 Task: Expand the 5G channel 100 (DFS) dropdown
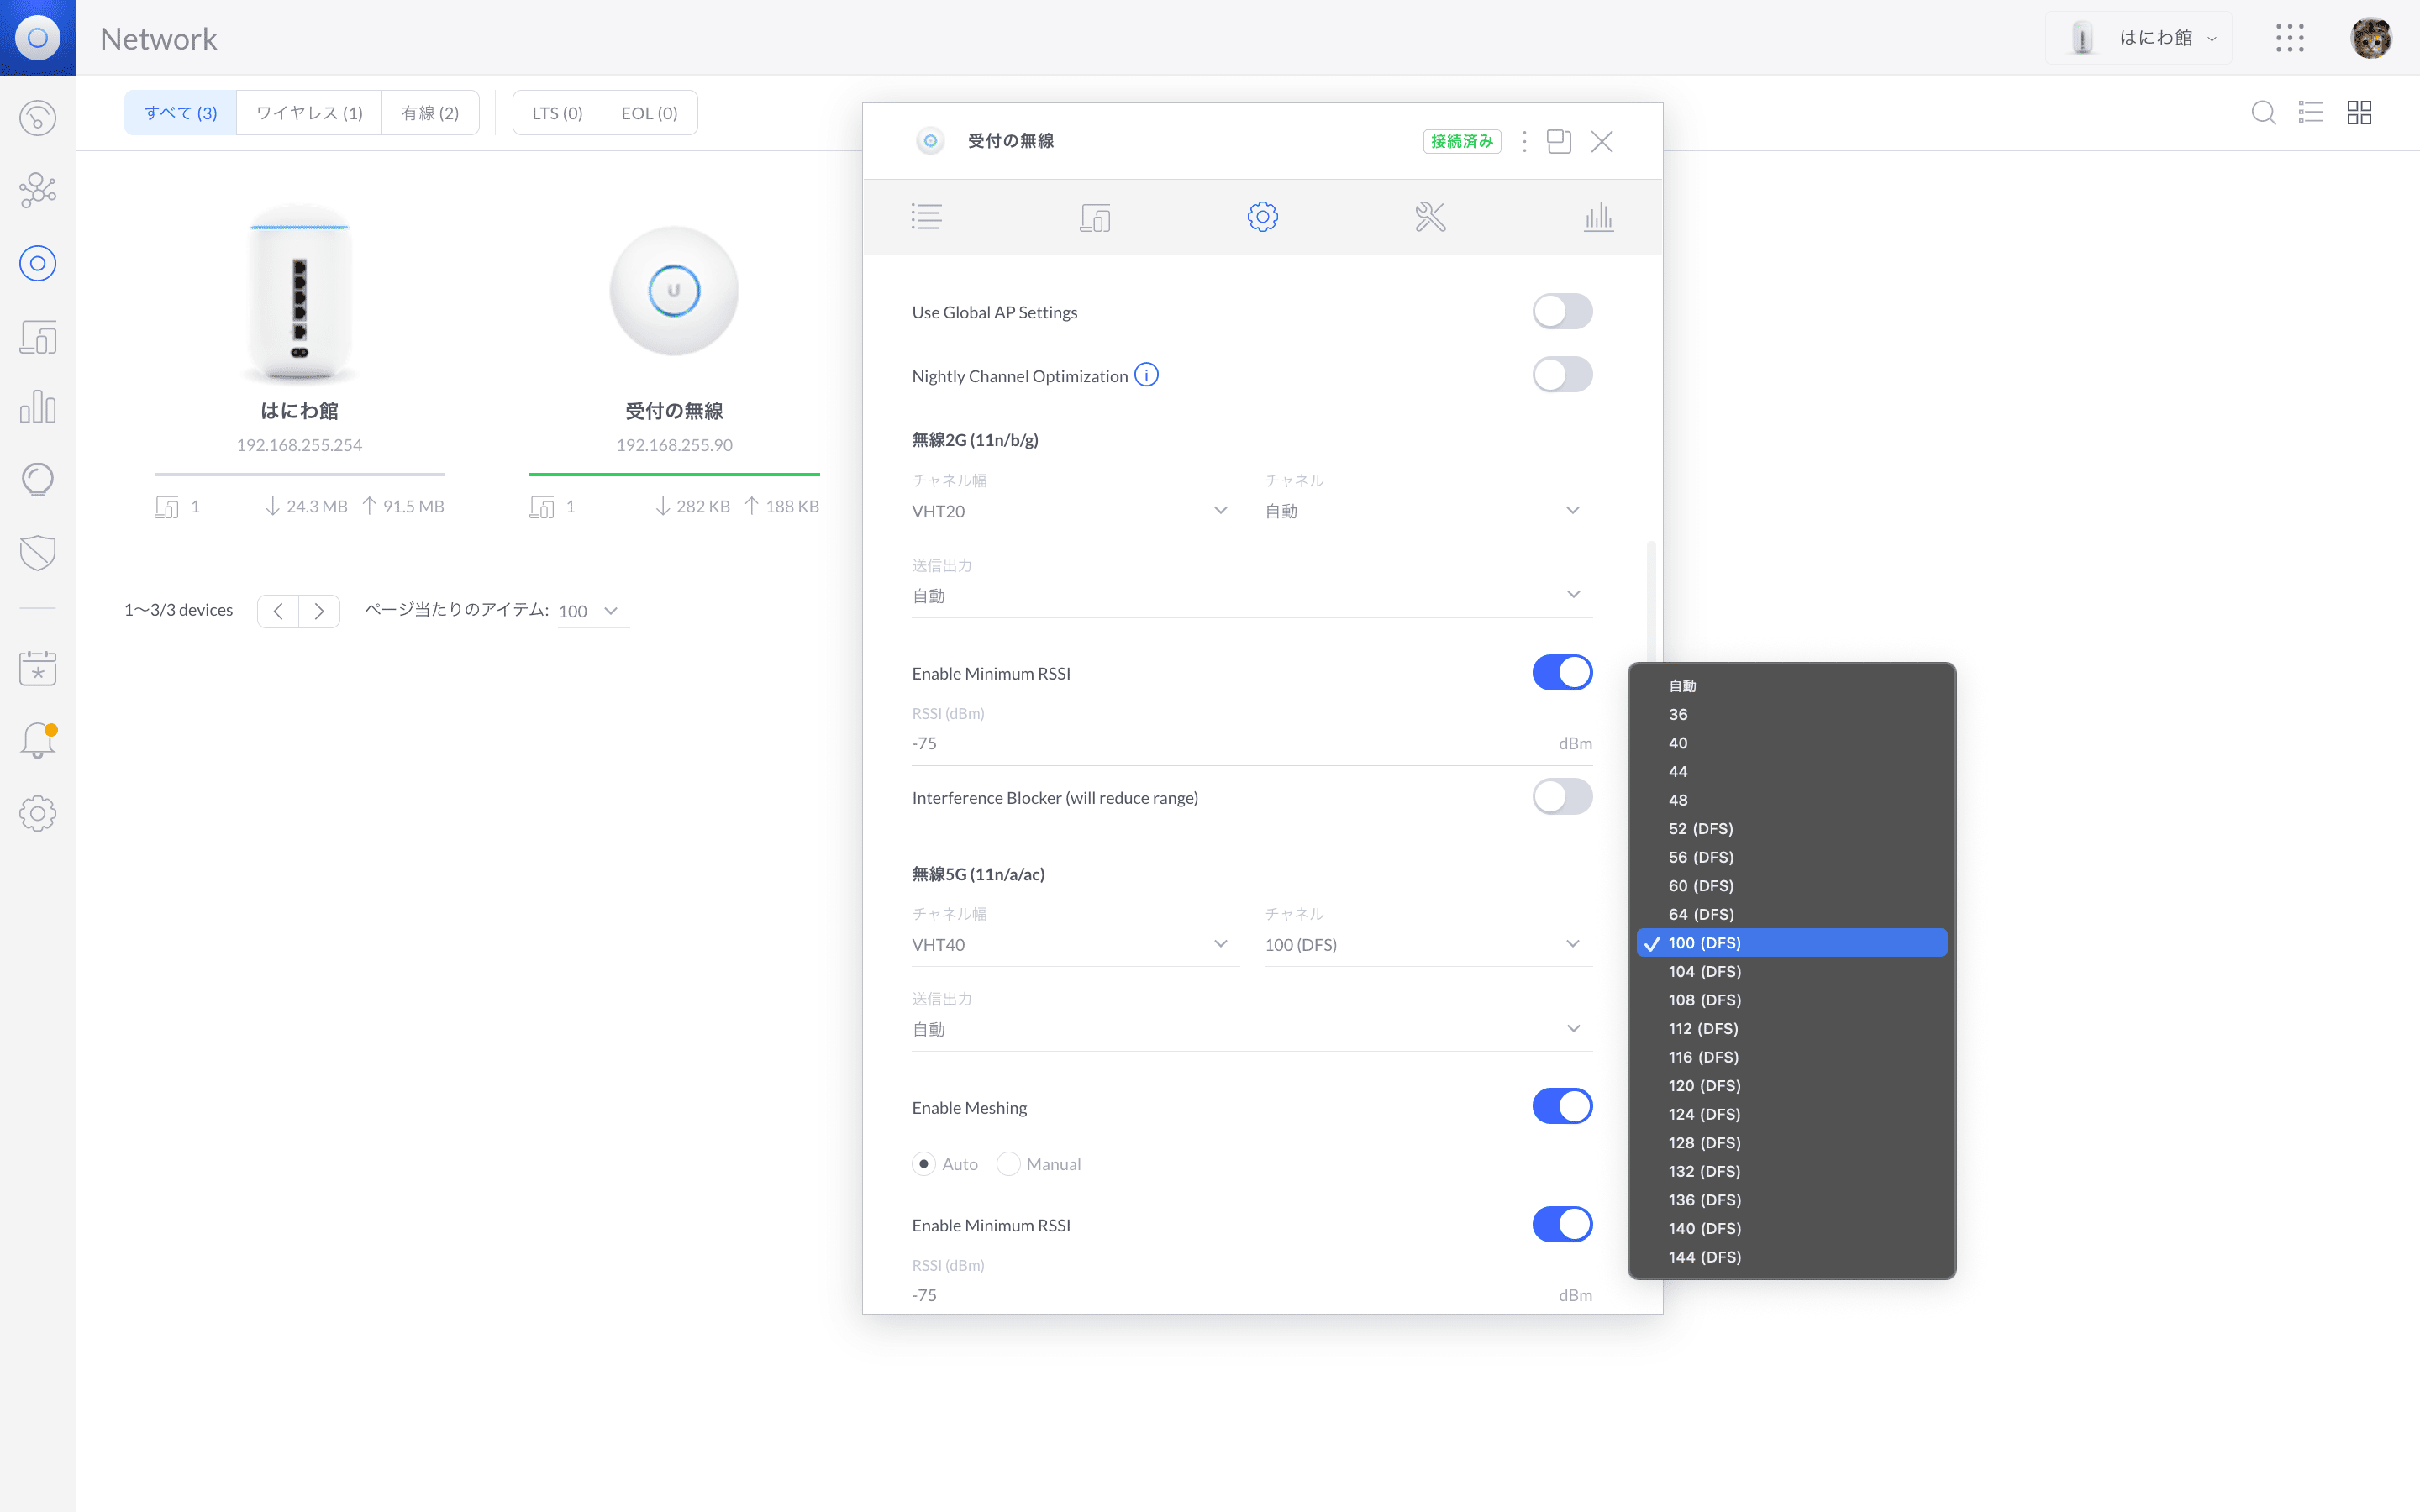(x=1428, y=945)
